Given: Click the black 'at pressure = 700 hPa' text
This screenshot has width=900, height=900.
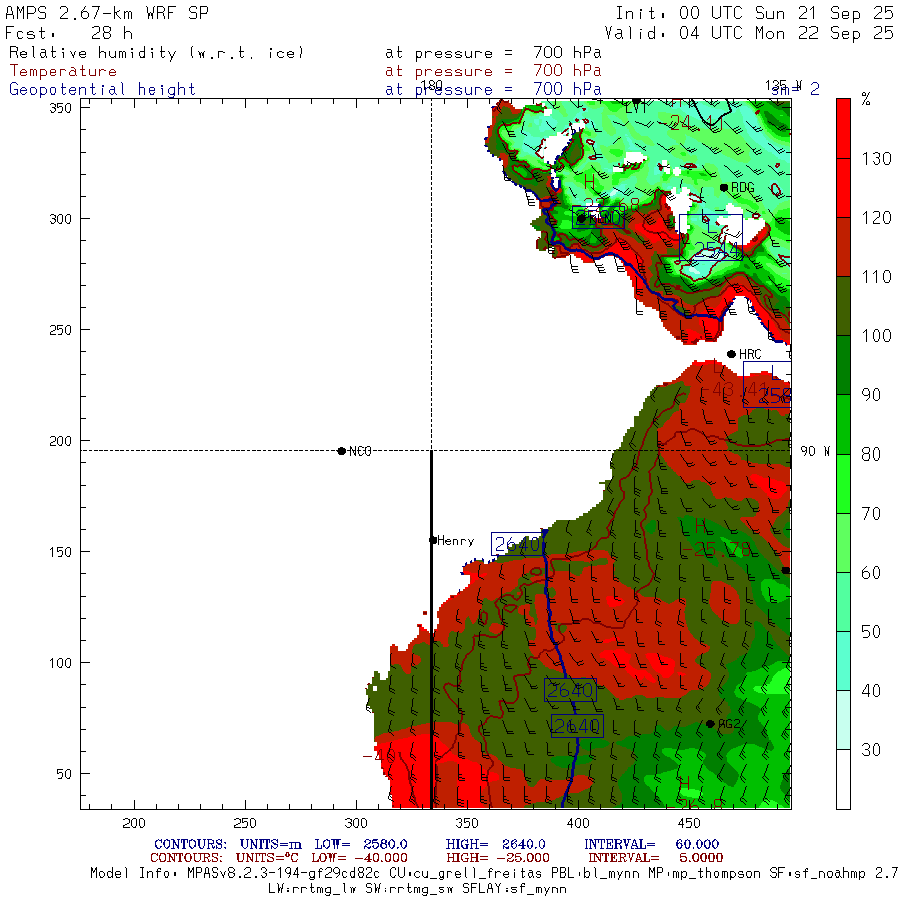Looking at the screenshot, I should coord(493,53).
